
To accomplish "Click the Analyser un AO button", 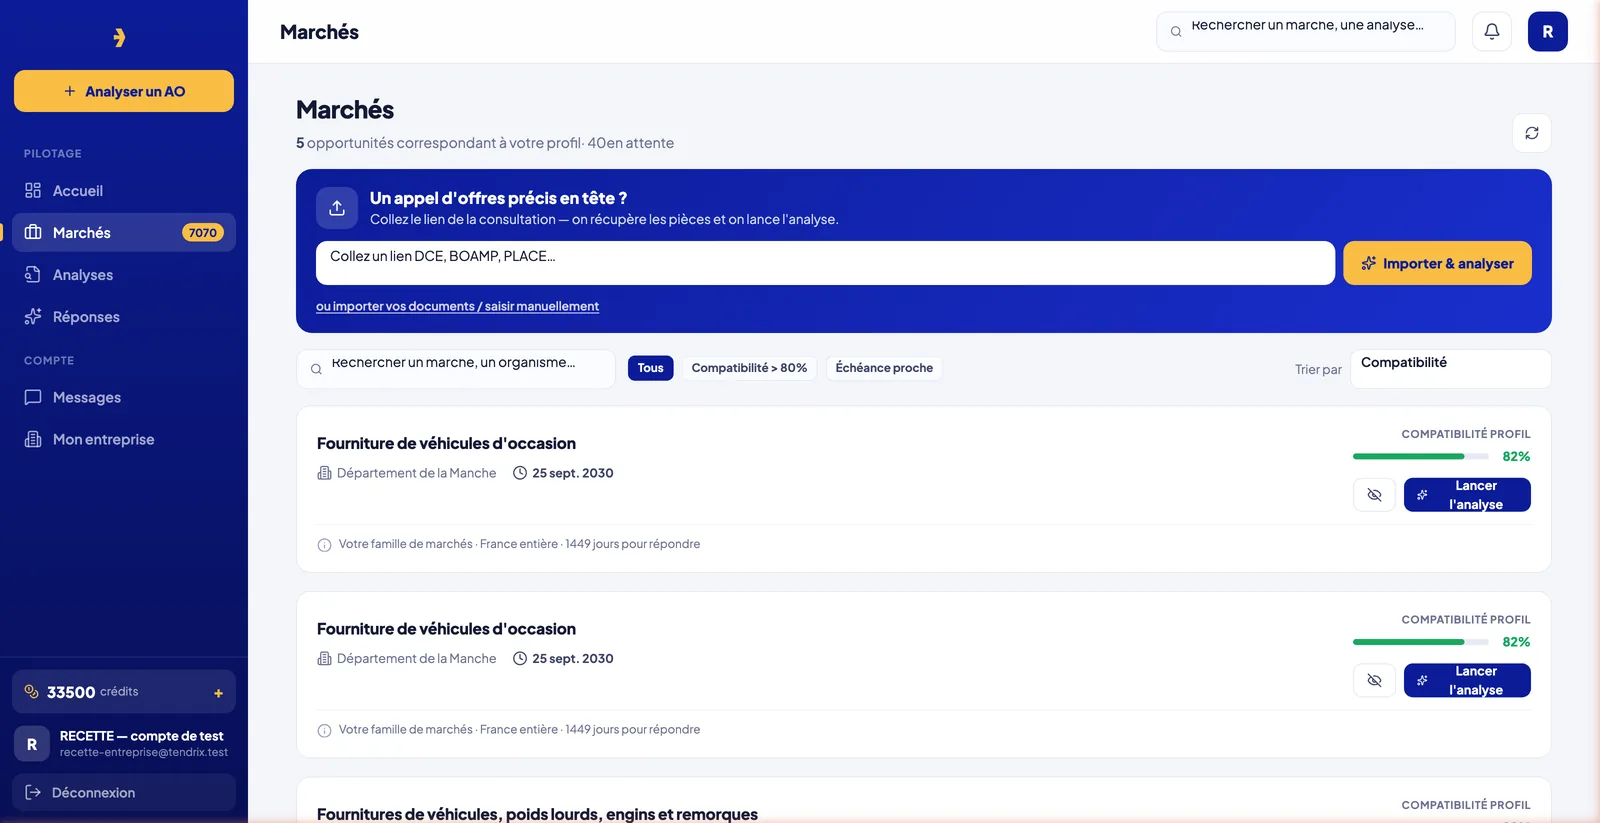I will pos(124,91).
